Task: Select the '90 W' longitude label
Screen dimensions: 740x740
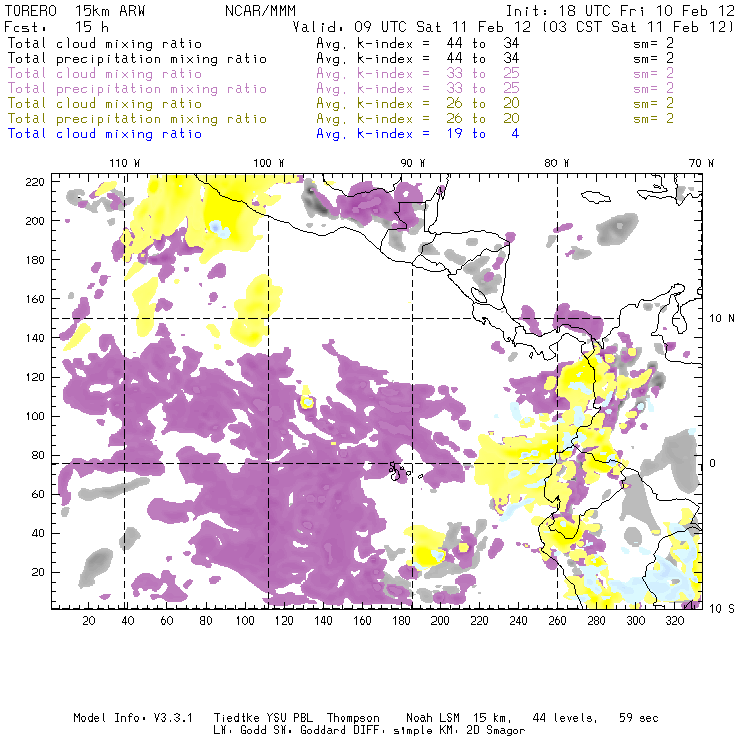Action: 413,163
